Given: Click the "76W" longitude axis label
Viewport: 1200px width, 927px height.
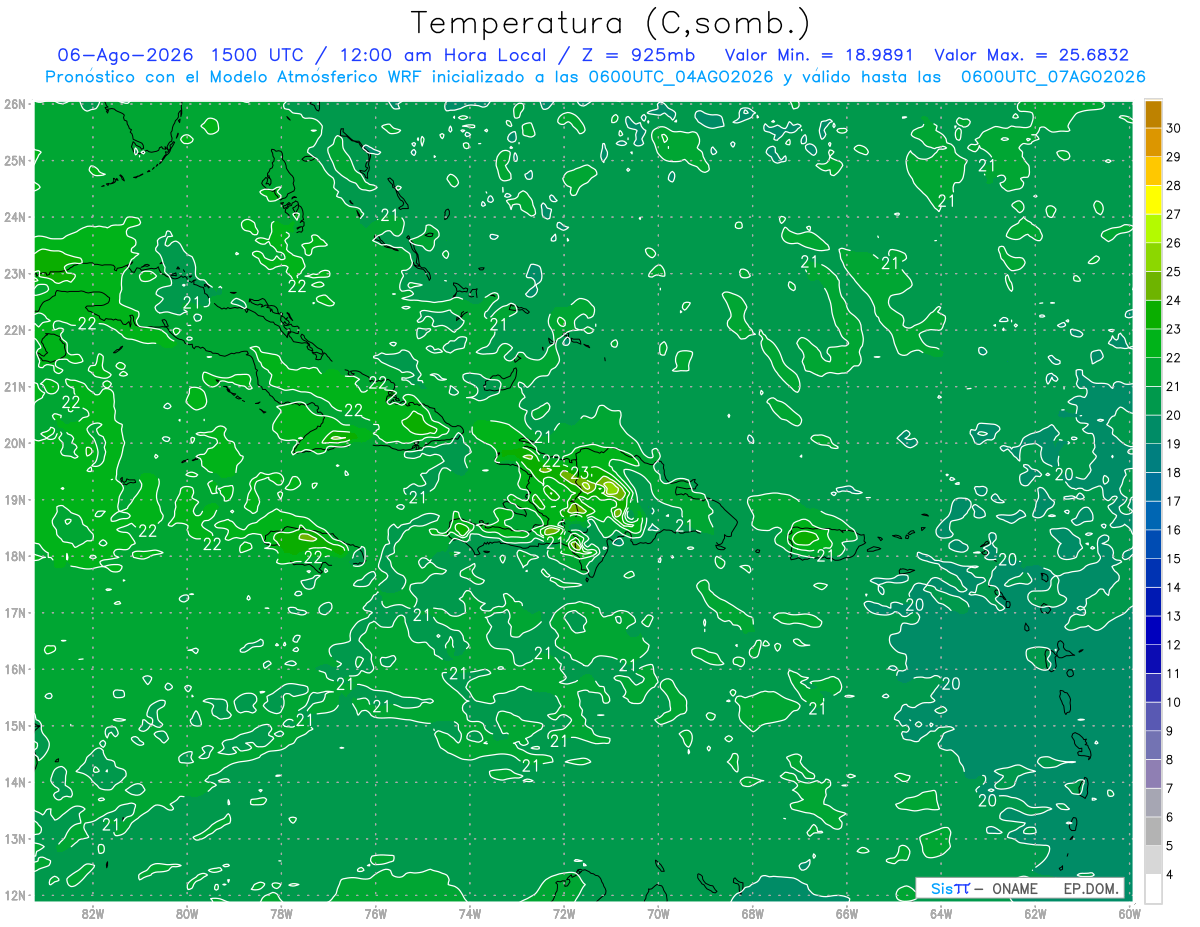Looking at the screenshot, I should [x=375, y=912].
